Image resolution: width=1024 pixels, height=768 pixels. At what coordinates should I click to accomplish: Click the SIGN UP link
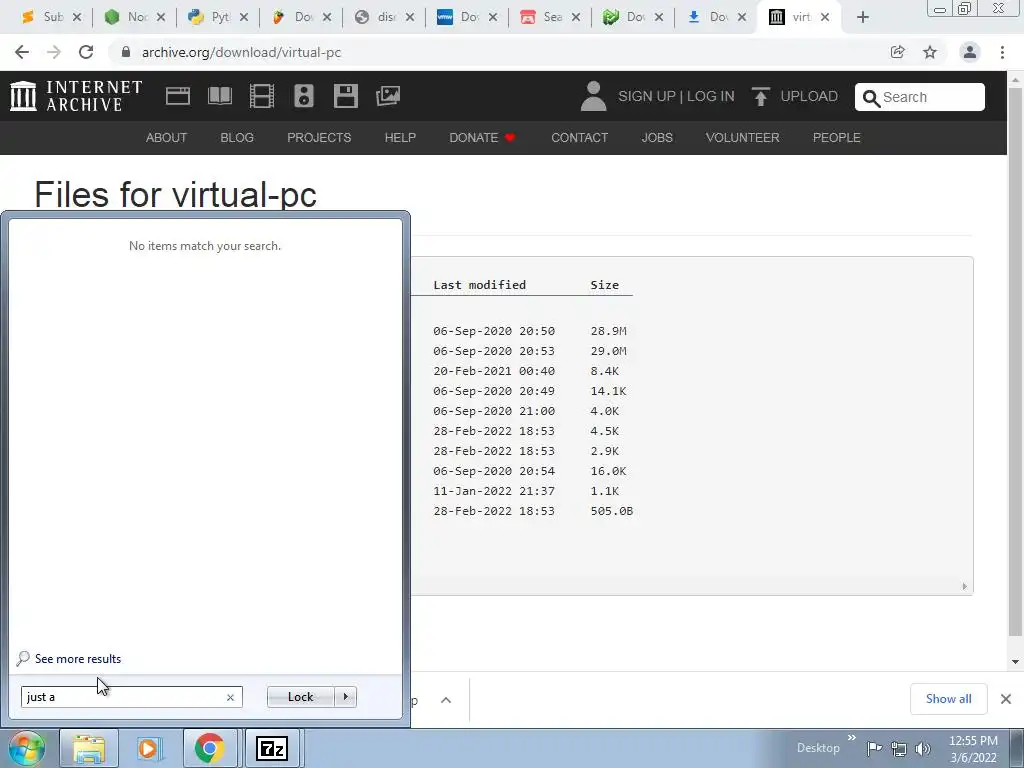[647, 97]
